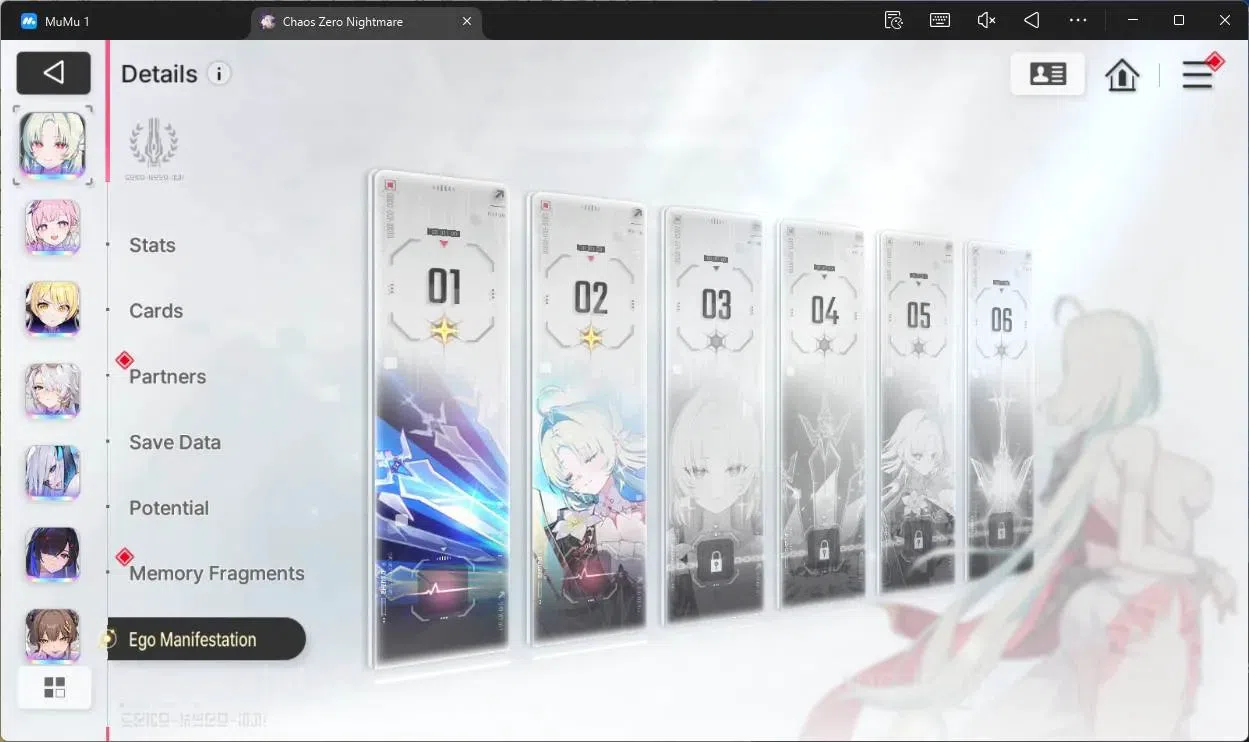Open the Save Data section
The image size is (1249, 742).
pyautogui.click(x=175, y=442)
